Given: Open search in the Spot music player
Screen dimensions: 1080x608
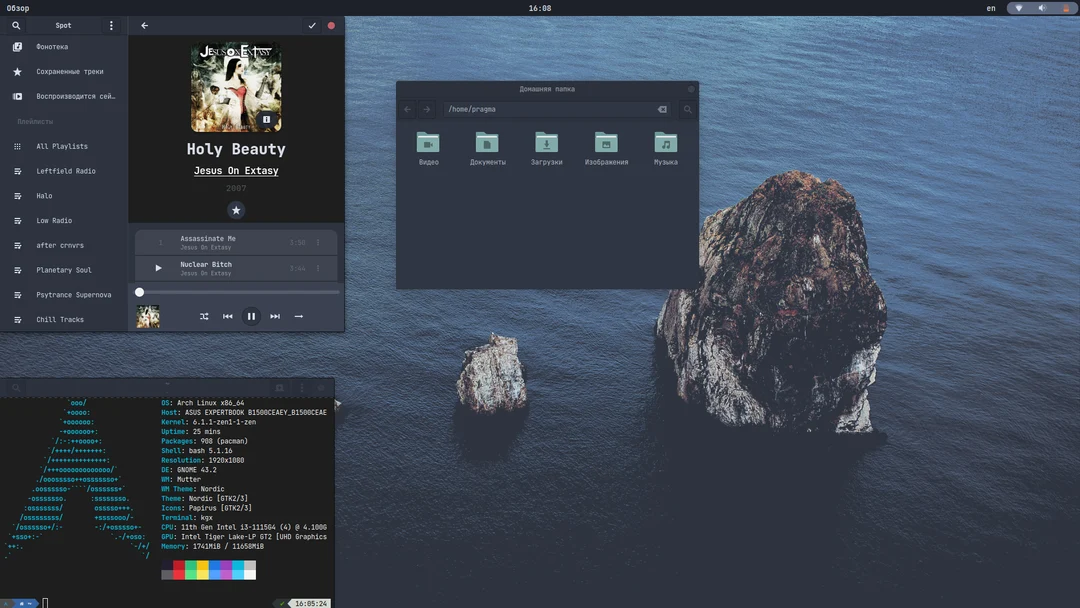Looking at the screenshot, I should 16,25.
